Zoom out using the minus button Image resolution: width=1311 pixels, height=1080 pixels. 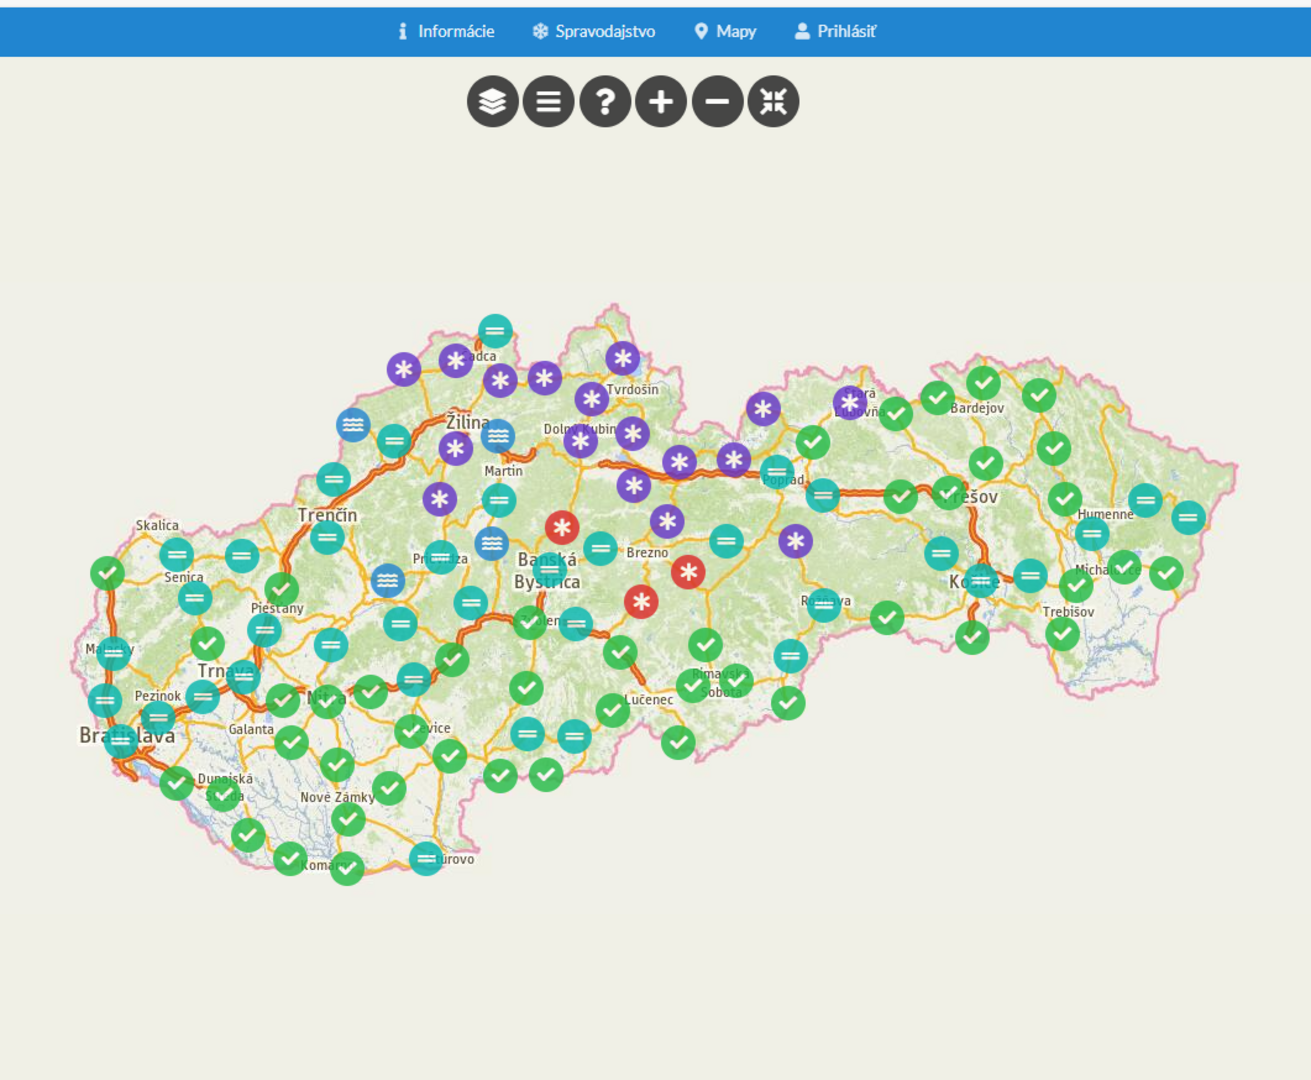point(717,101)
